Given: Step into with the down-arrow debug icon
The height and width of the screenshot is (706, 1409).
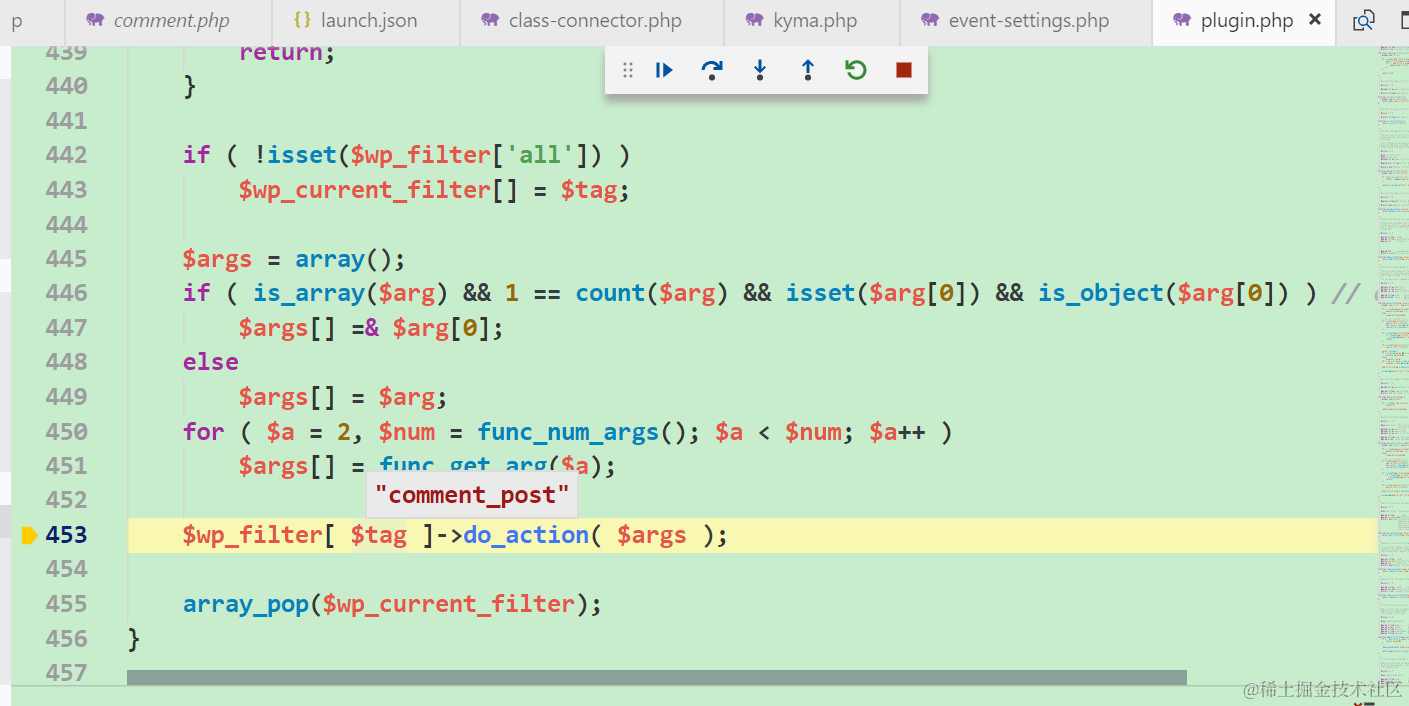Looking at the screenshot, I should pyautogui.click(x=760, y=70).
